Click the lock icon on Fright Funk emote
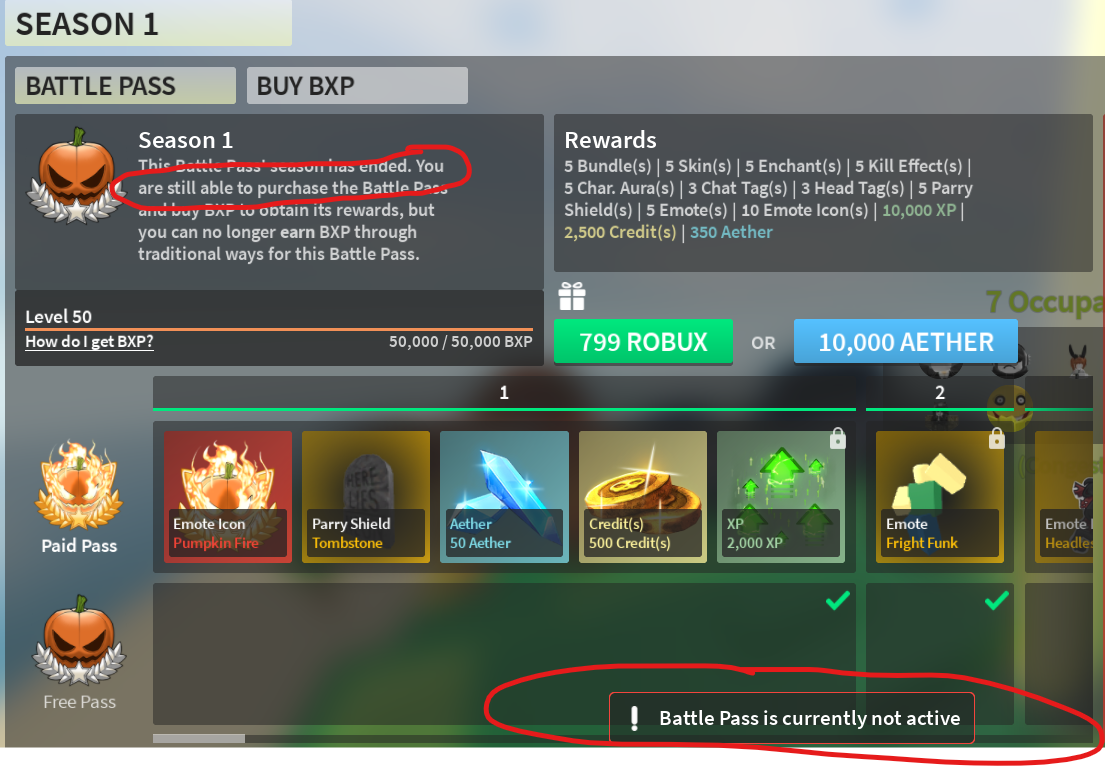Viewport: 1105px width, 767px height. pos(996,438)
